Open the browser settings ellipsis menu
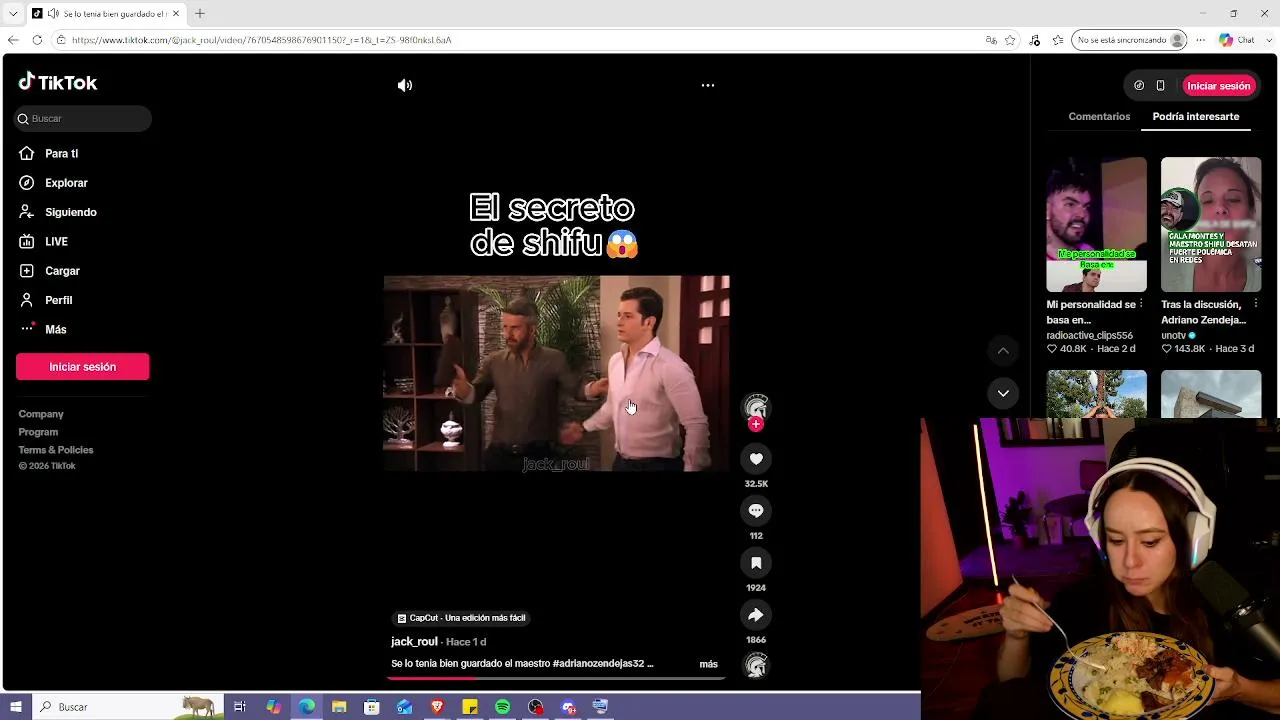Screen dimensions: 1280x720 pyautogui.click(x=1201, y=40)
